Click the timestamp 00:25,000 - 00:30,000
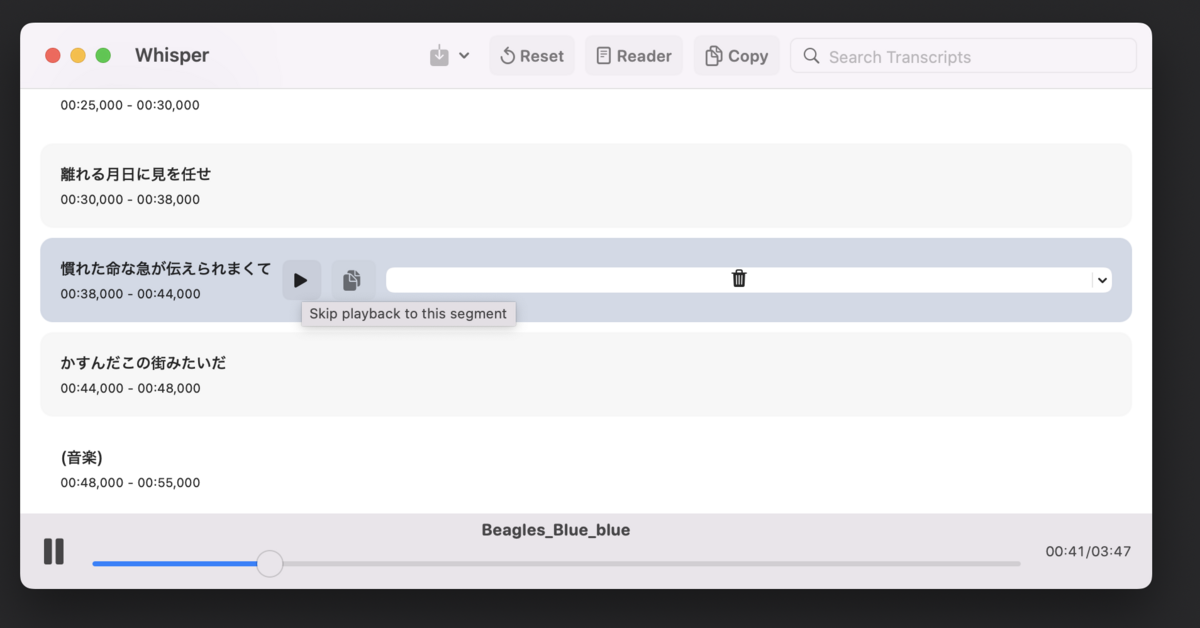 tap(130, 105)
